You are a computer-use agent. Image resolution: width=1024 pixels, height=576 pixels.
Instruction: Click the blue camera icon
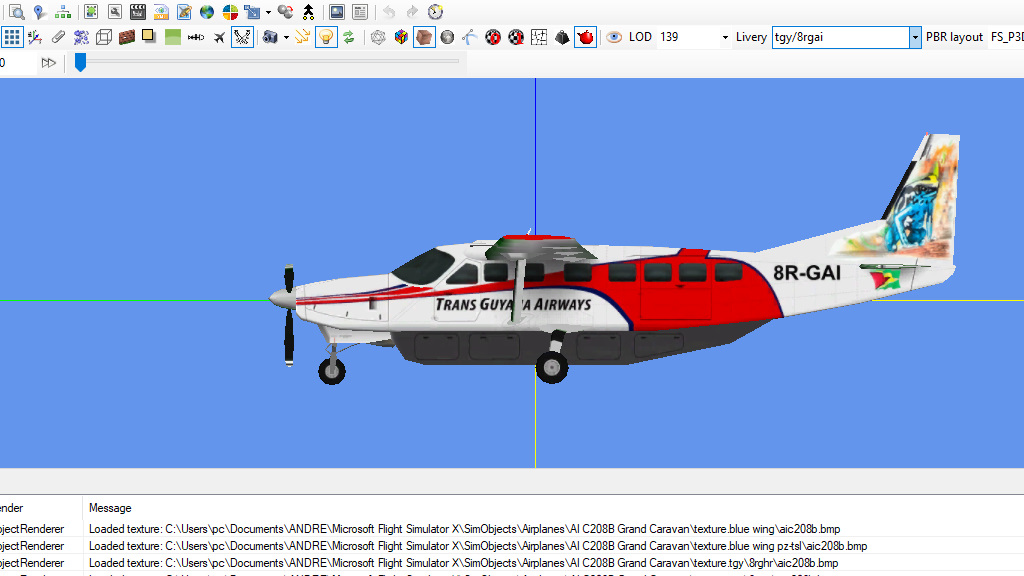point(270,37)
